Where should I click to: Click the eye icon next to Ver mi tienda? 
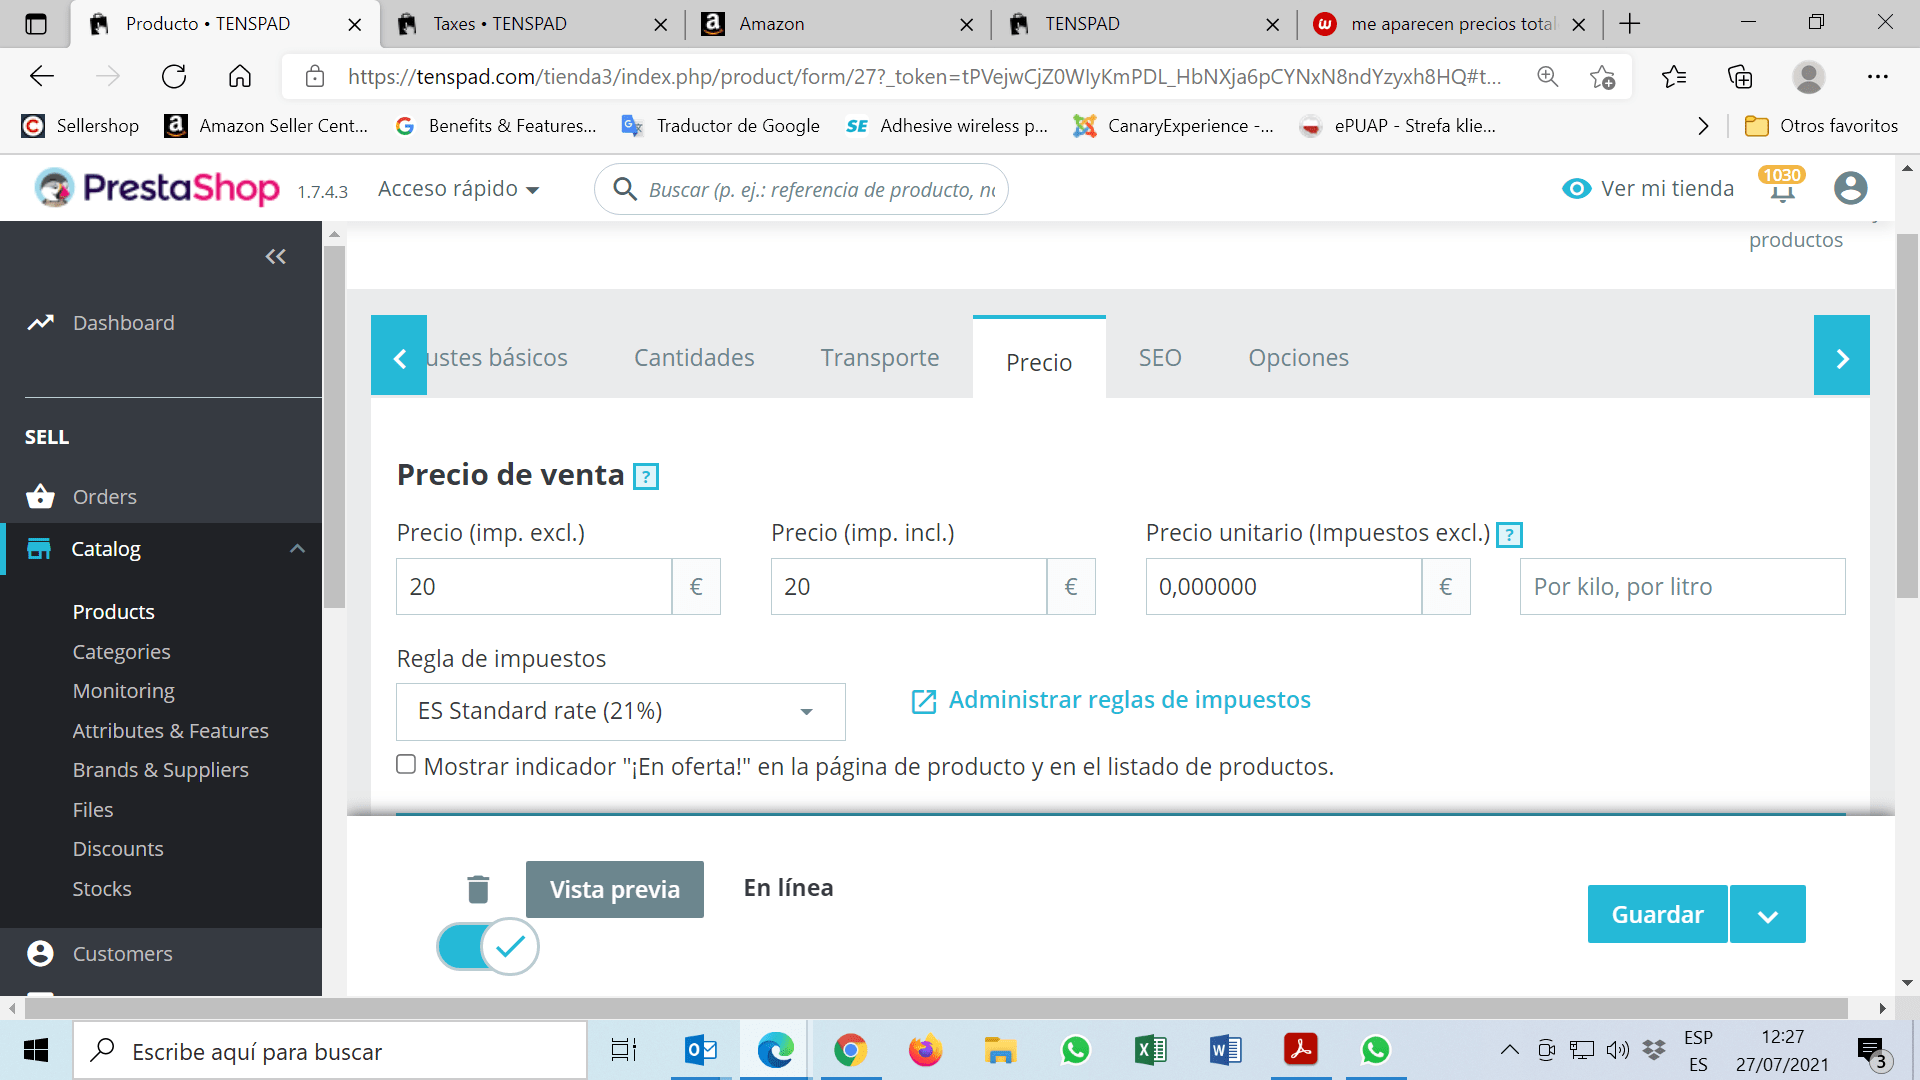pyautogui.click(x=1577, y=189)
